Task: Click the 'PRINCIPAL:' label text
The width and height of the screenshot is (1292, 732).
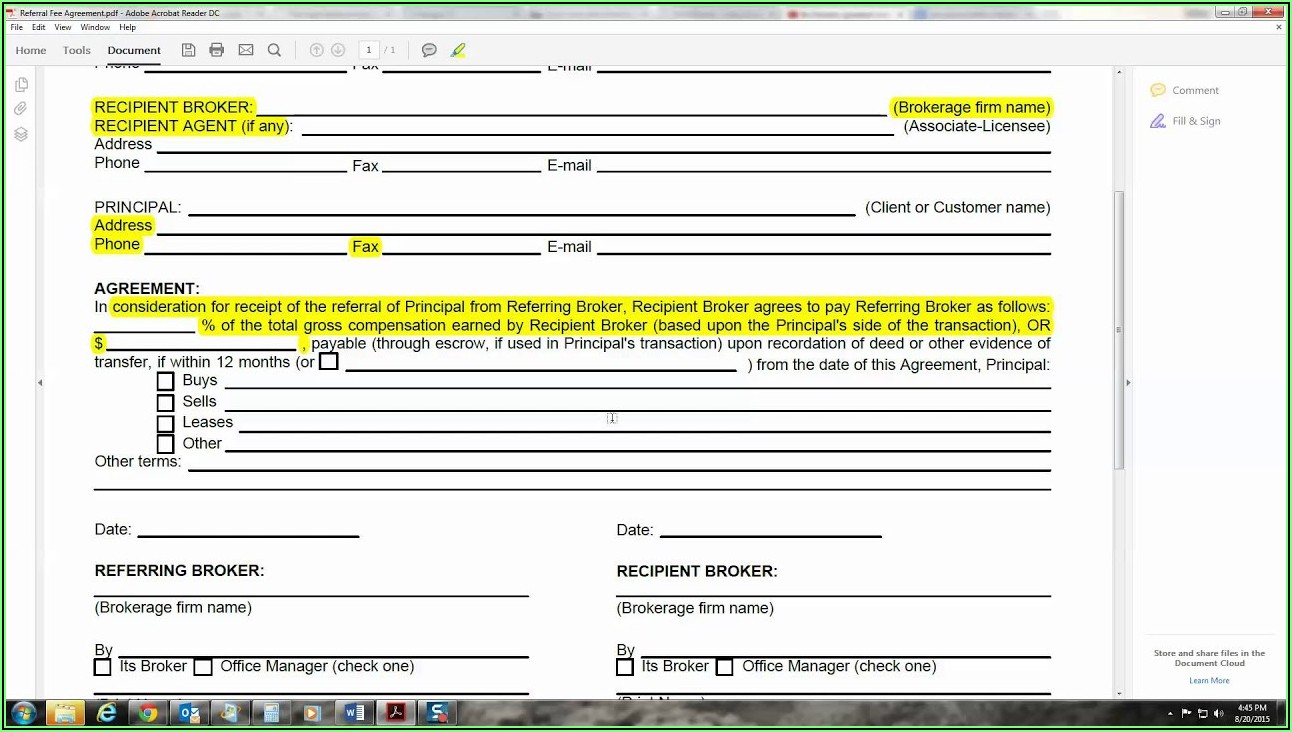Action: [138, 208]
